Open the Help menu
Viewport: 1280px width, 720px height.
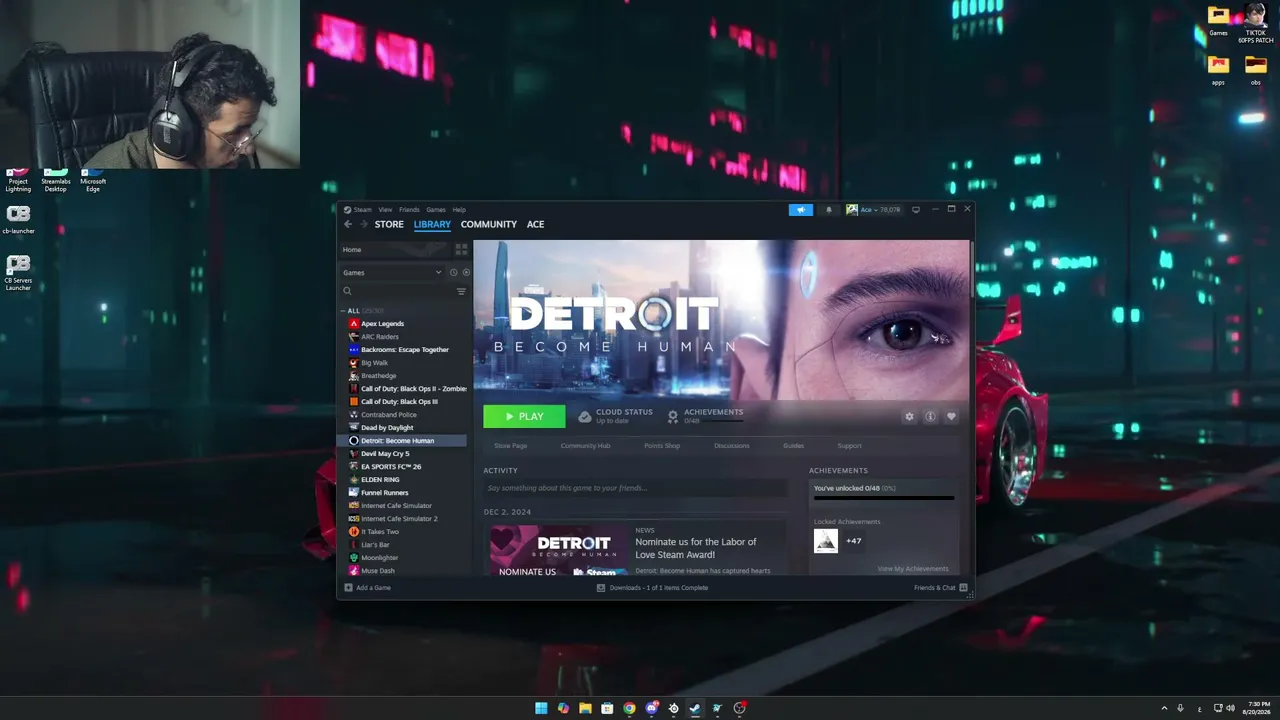pyautogui.click(x=459, y=210)
